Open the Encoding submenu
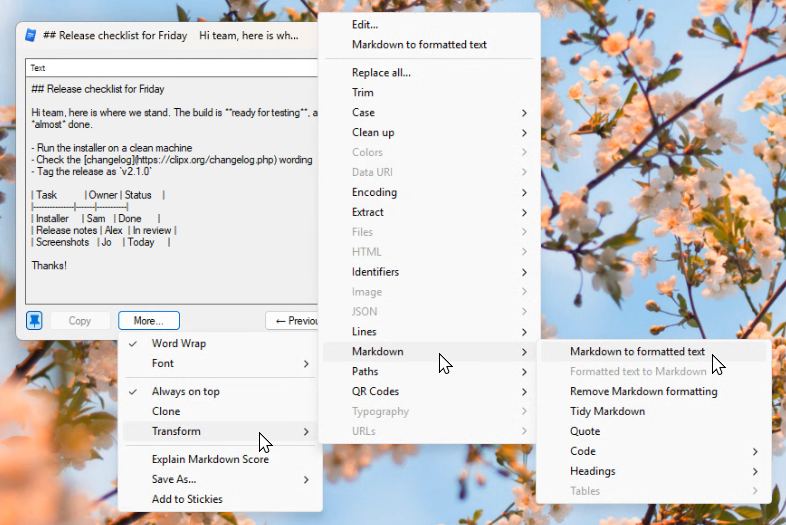This screenshot has width=786, height=525. (429, 193)
